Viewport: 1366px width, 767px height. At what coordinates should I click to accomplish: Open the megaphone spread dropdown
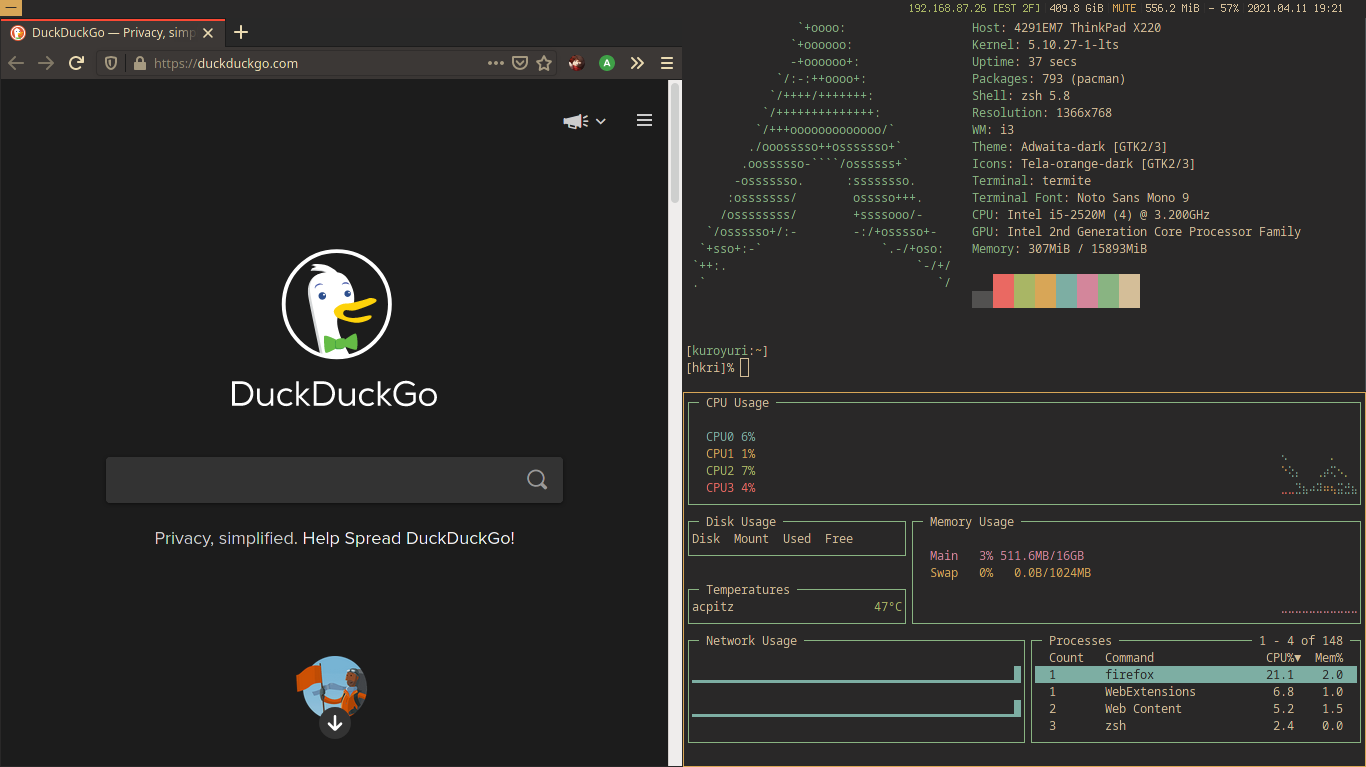point(585,121)
